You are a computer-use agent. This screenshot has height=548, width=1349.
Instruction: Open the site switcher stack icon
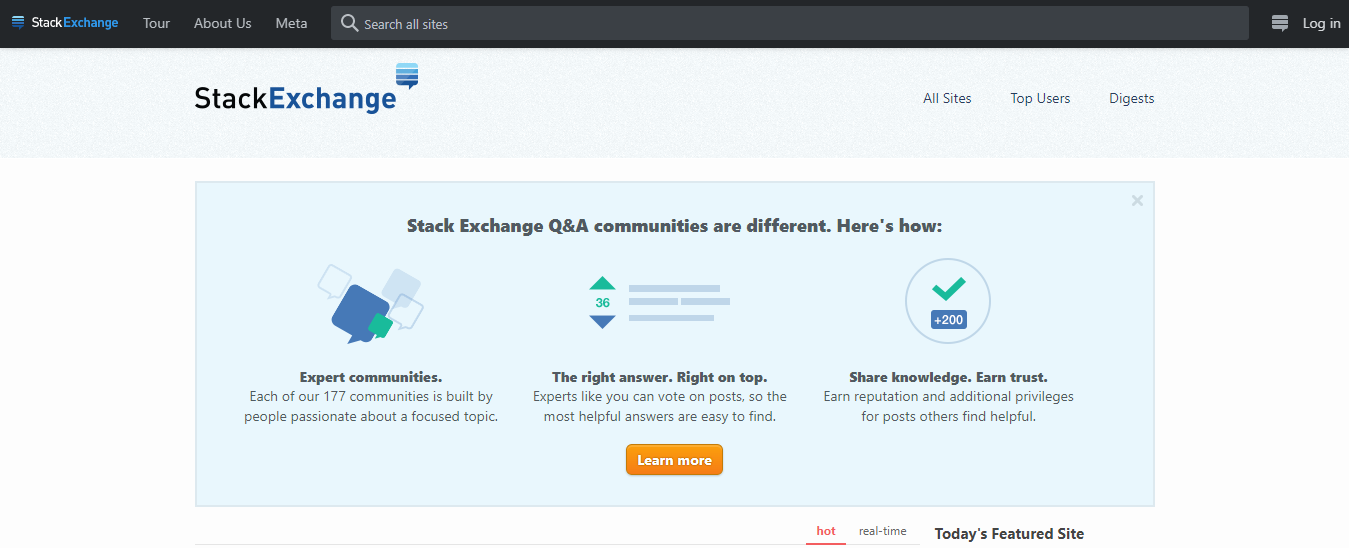pyautogui.click(x=1279, y=23)
